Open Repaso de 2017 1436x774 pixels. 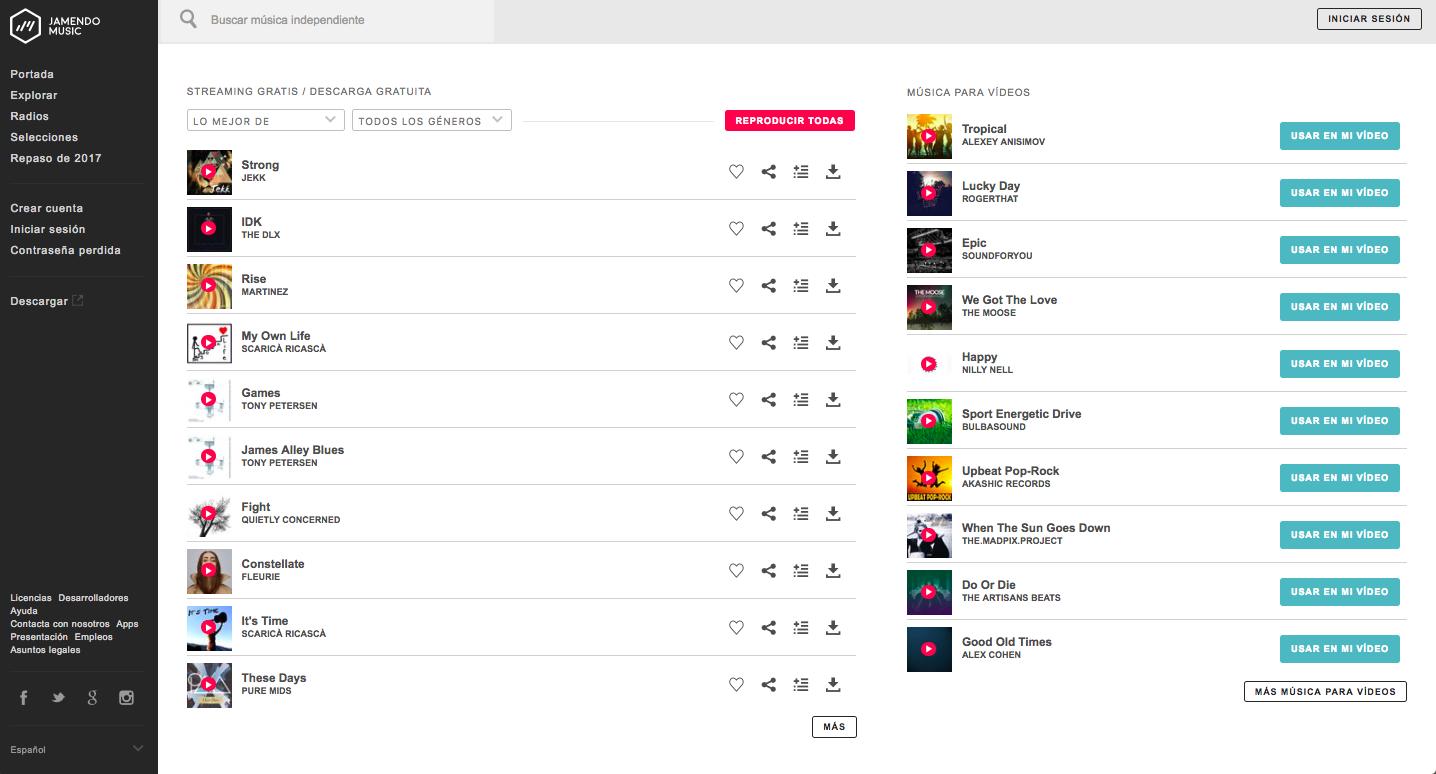point(56,158)
